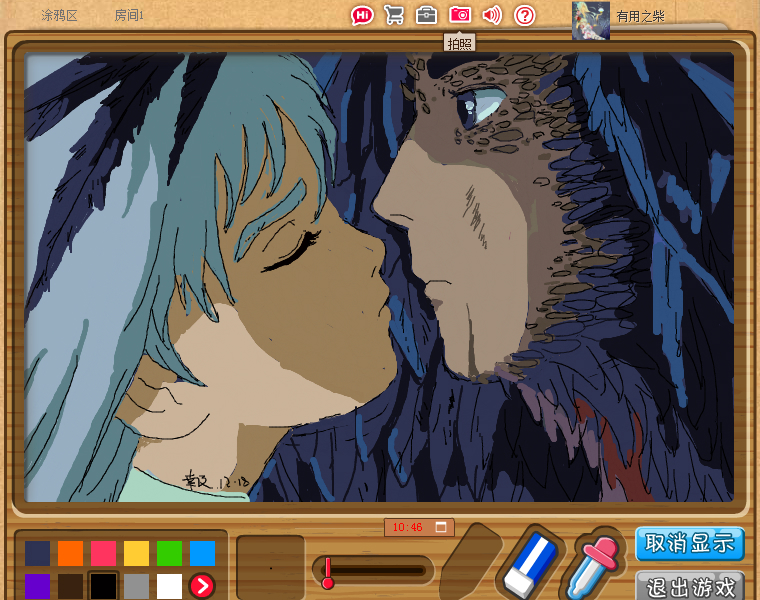Take a photo with the camera icon
The height and width of the screenshot is (600, 760).
[x=460, y=15]
